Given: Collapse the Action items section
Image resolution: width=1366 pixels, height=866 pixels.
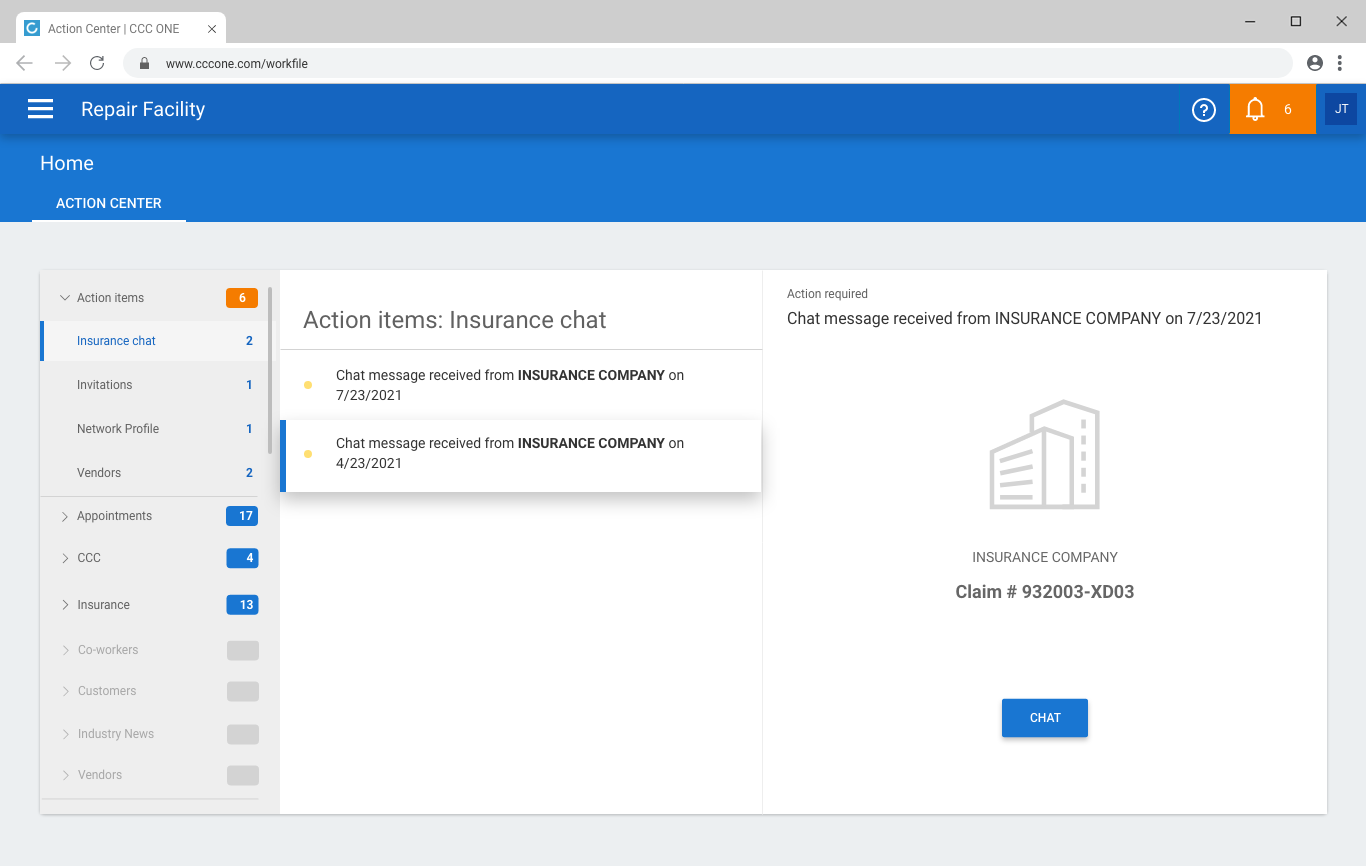Looking at the screenshot, I should click(65, 298).
